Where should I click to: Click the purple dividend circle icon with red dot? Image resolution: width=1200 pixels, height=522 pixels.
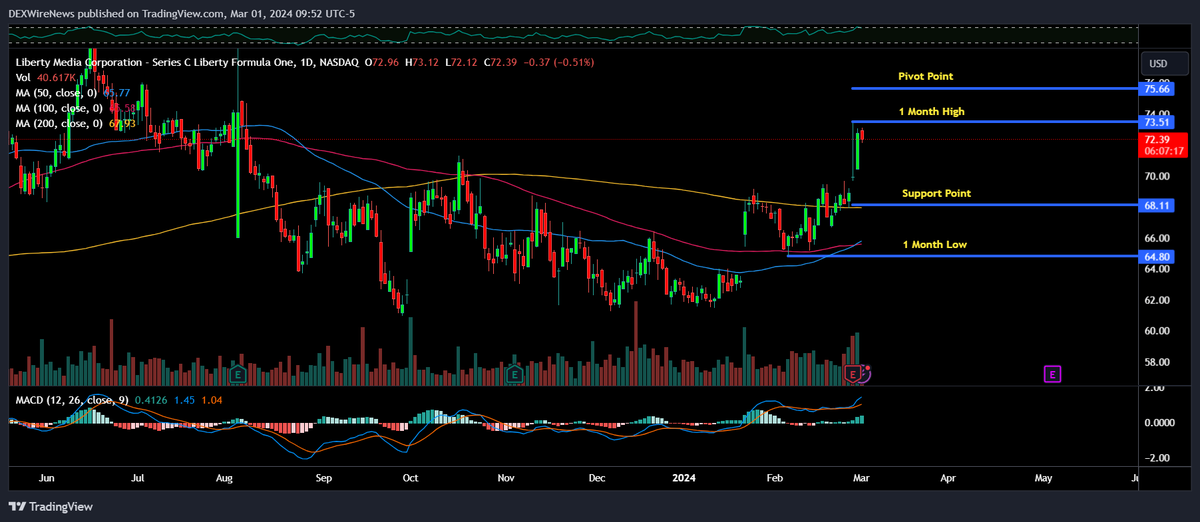point(866,373)
